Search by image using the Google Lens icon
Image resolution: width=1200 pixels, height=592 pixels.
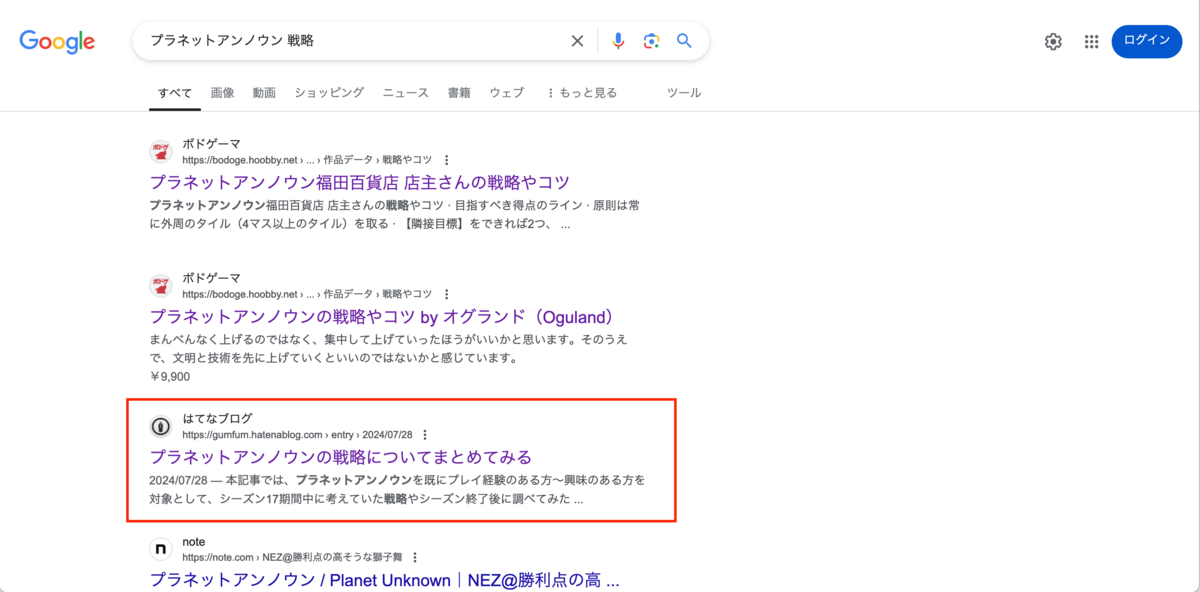click(x=651, y=40)
